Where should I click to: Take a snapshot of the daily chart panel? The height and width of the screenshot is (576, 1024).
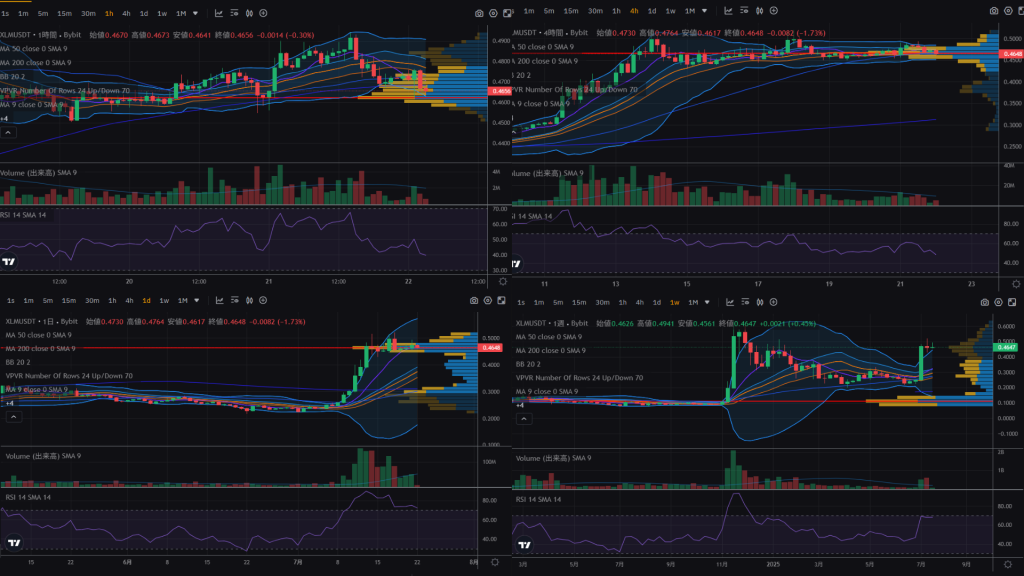coord(473,300)
